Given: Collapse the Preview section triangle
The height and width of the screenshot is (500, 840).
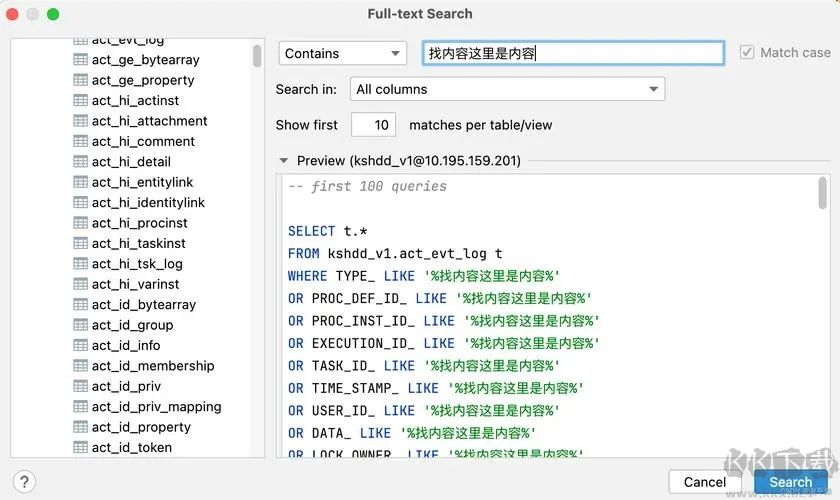Looking at the screenshot, I should click(283, 160).
